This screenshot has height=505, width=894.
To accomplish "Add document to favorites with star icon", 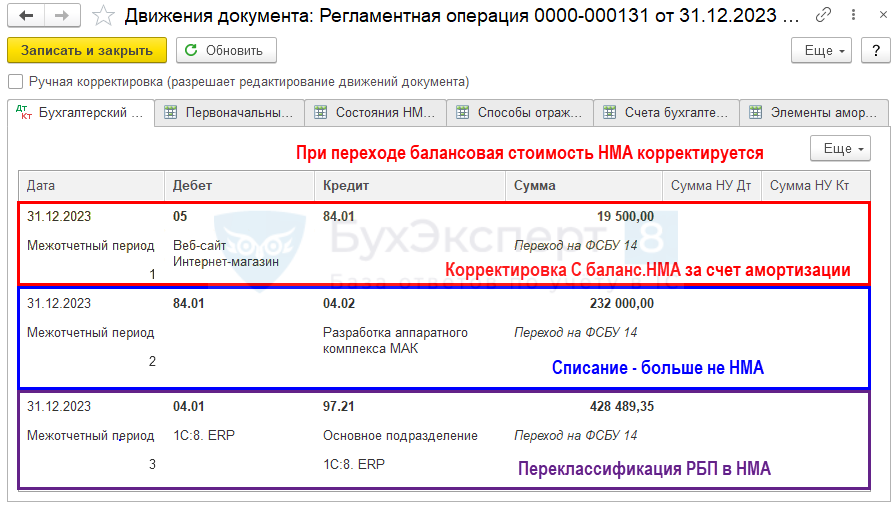I will coord(102,16).
